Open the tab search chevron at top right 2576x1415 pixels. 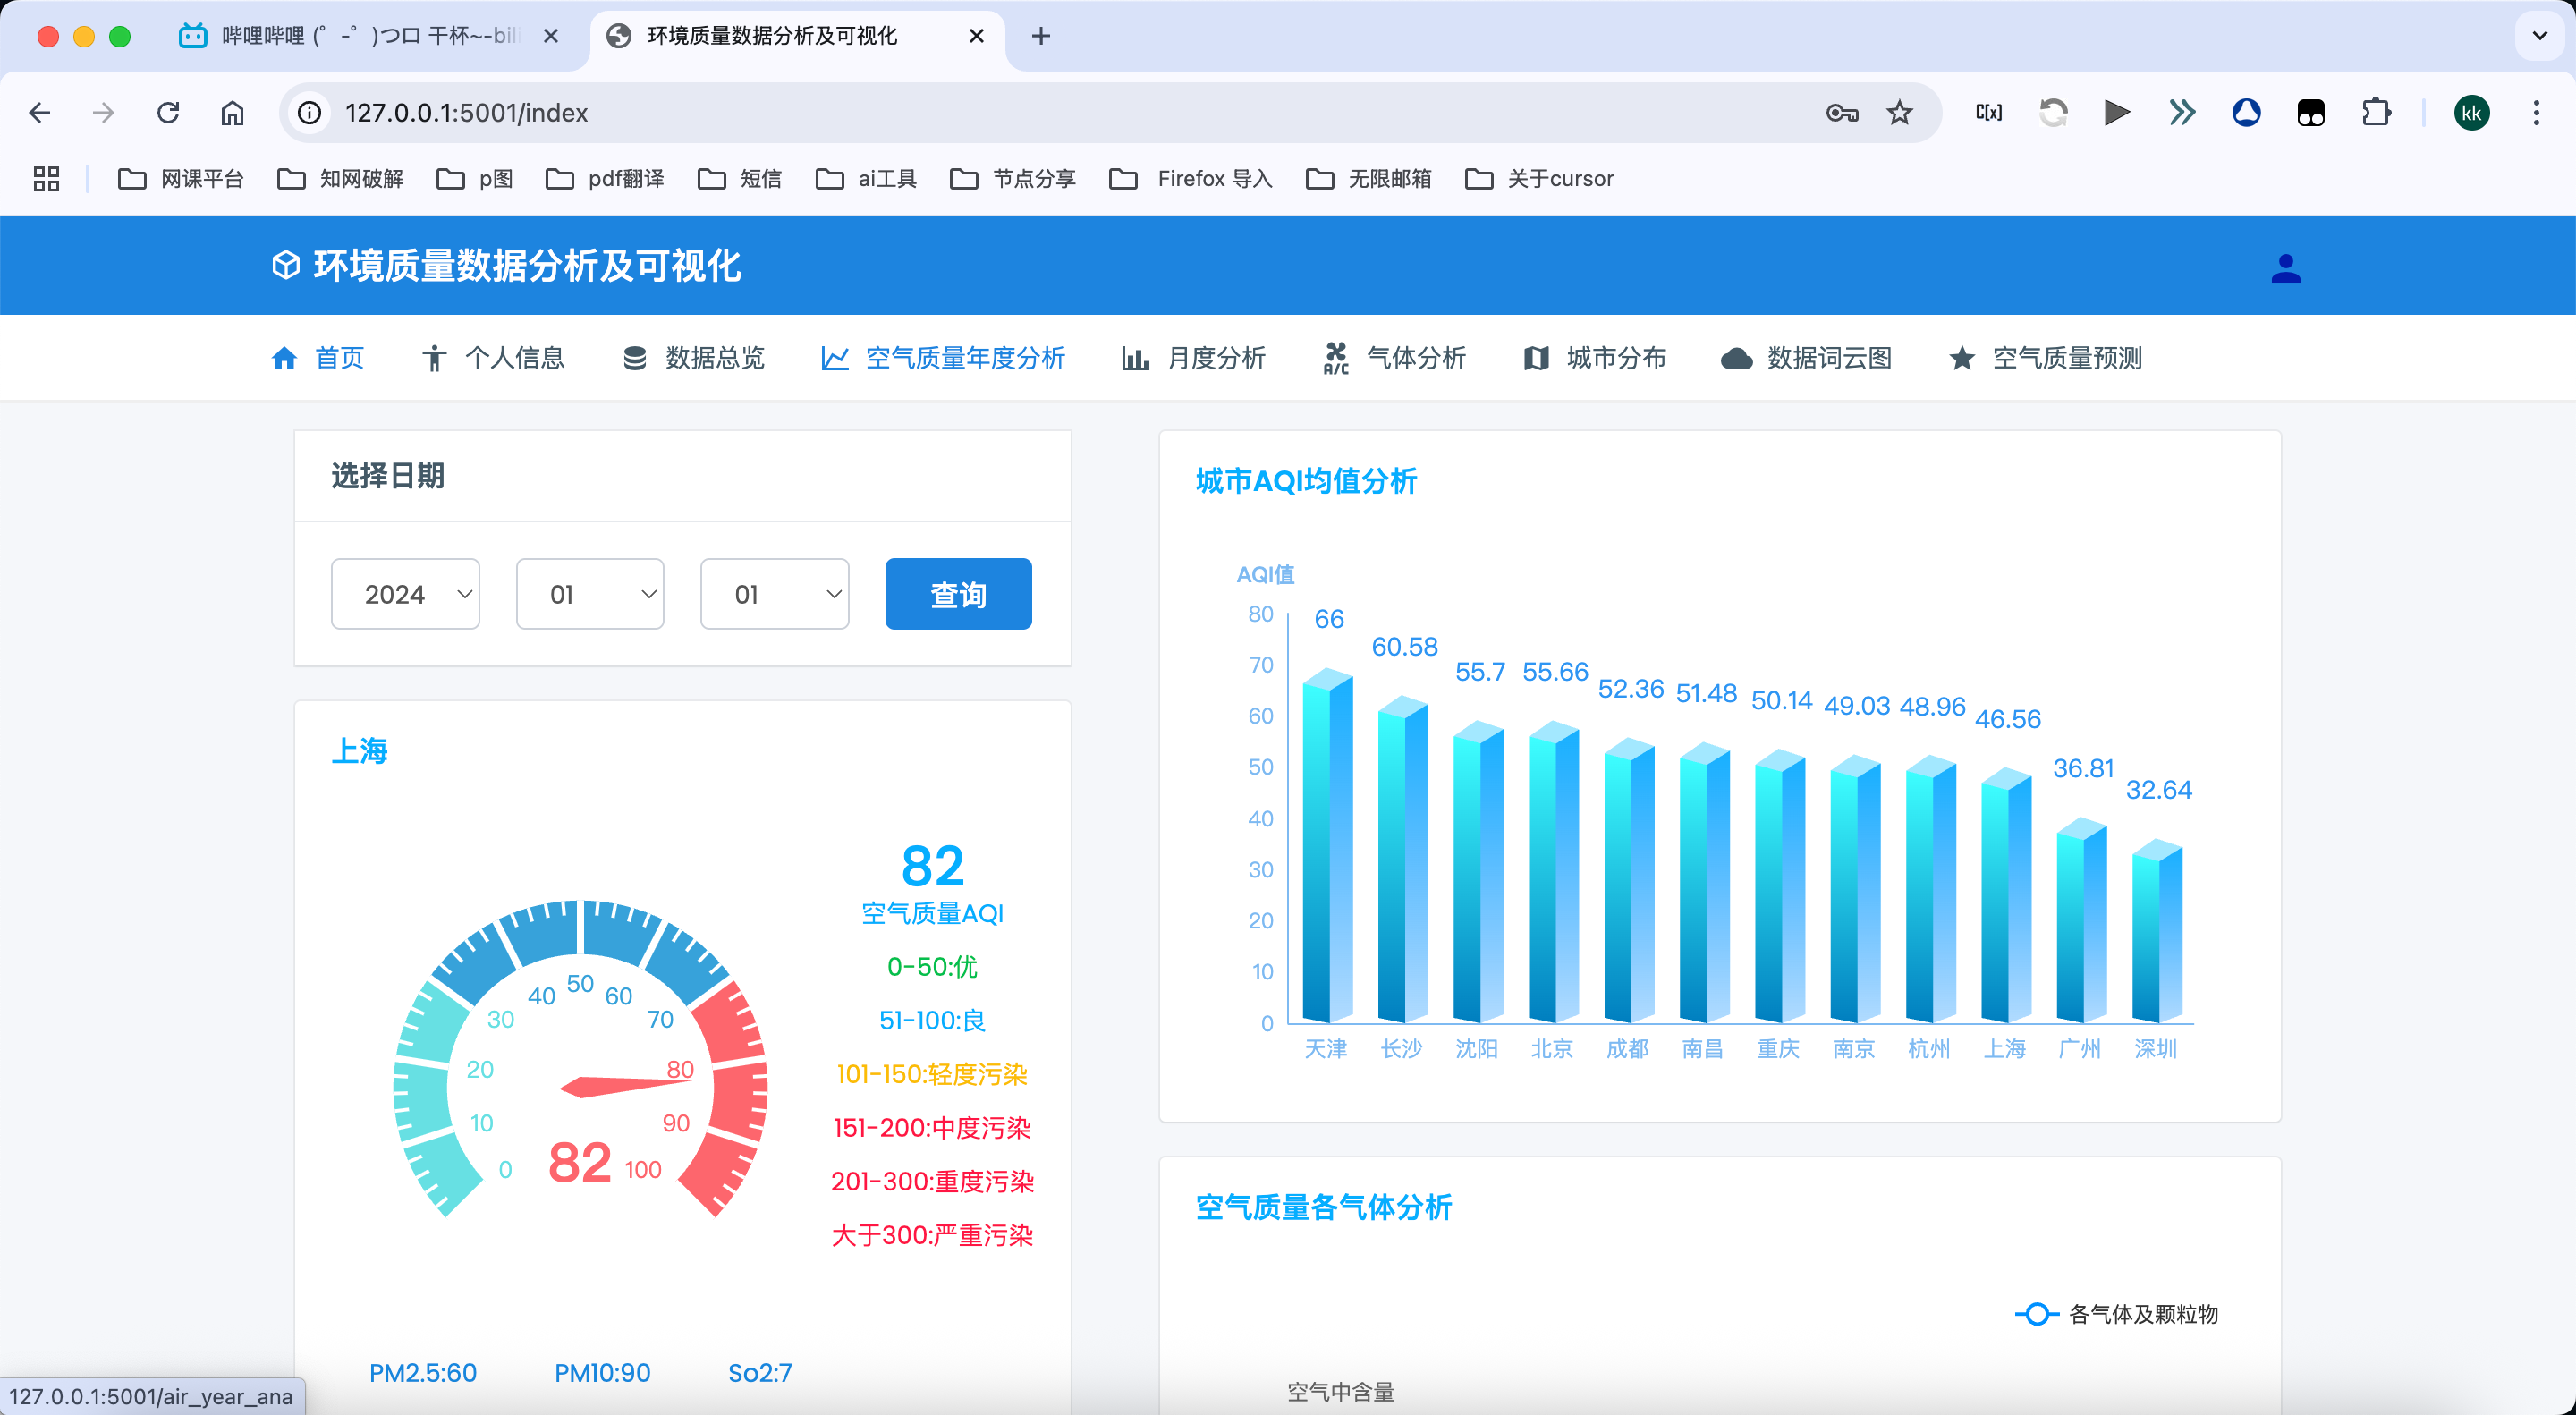[x=2539, y=36]
